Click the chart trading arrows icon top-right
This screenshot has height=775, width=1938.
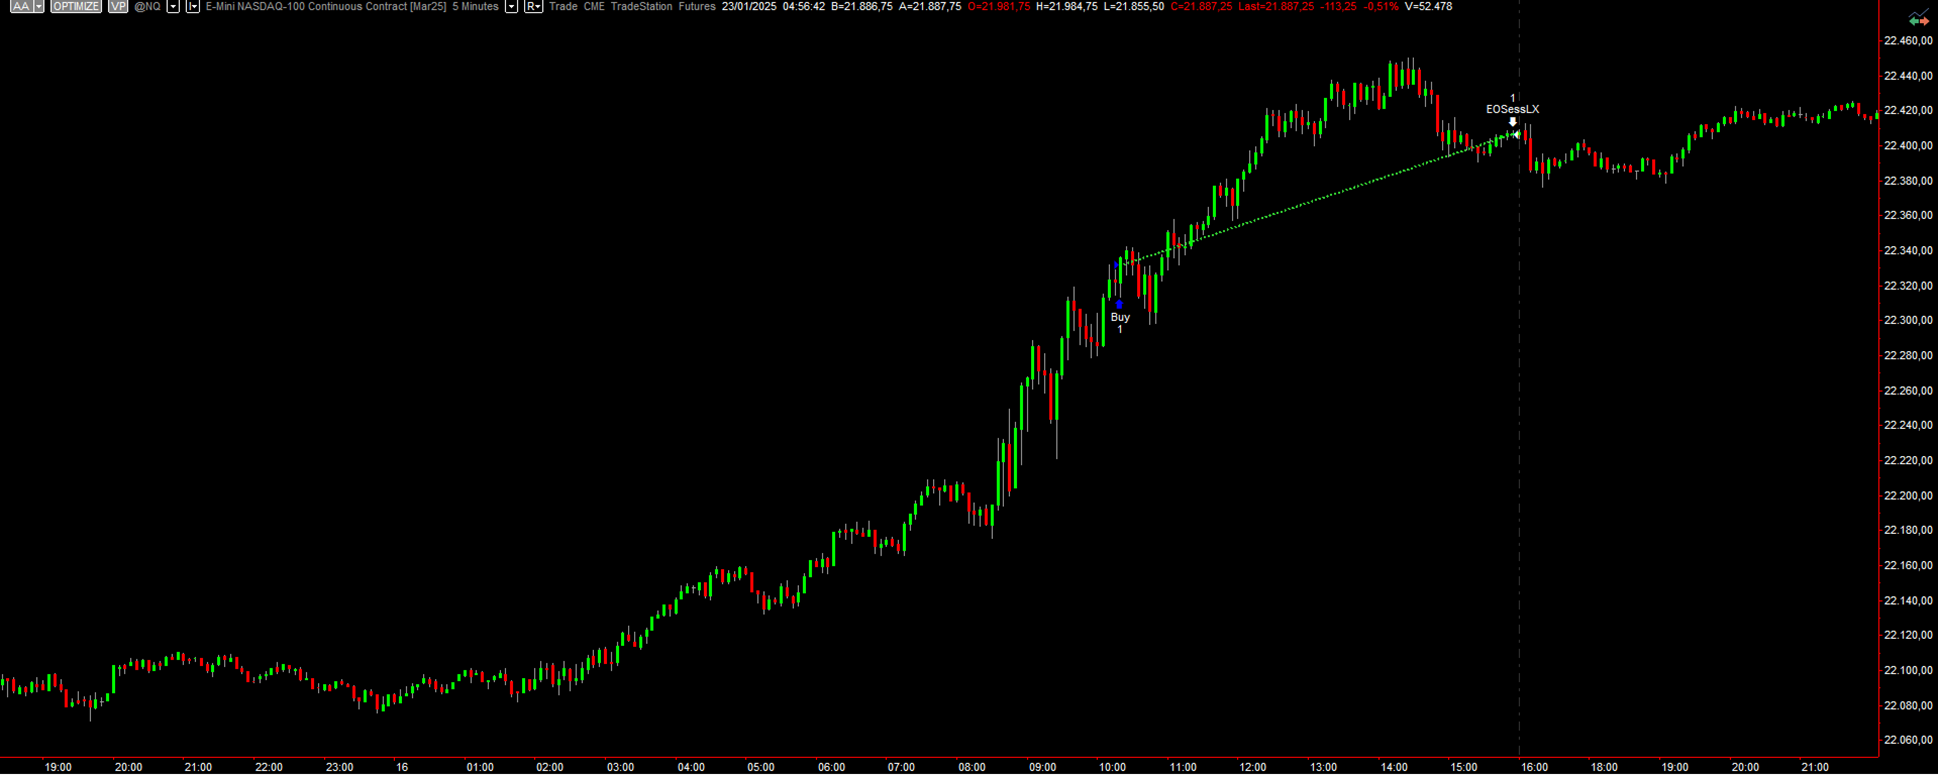point(1918,20)
